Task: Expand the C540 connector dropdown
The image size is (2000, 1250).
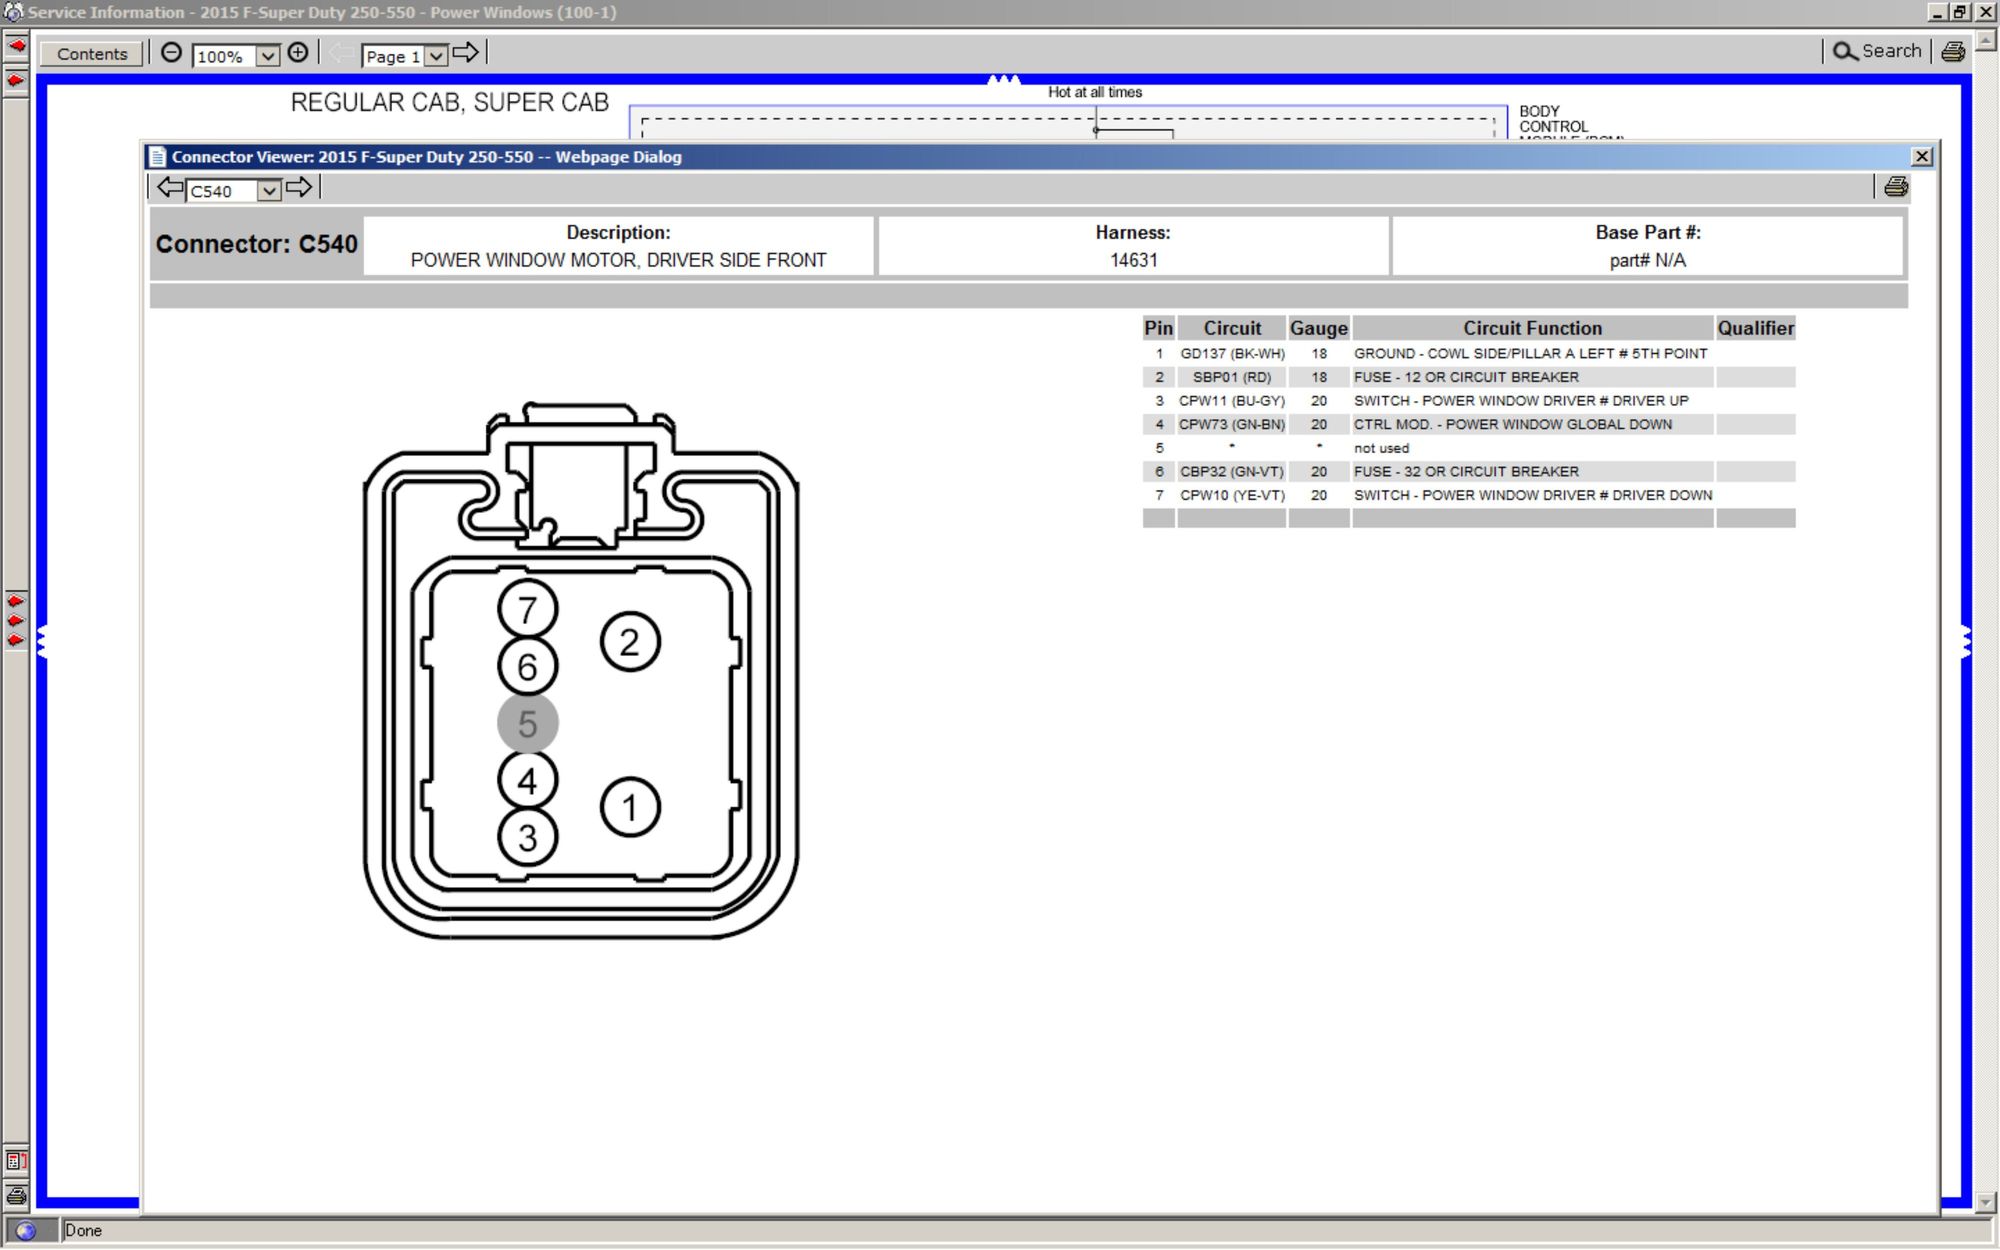Action: 268,191
